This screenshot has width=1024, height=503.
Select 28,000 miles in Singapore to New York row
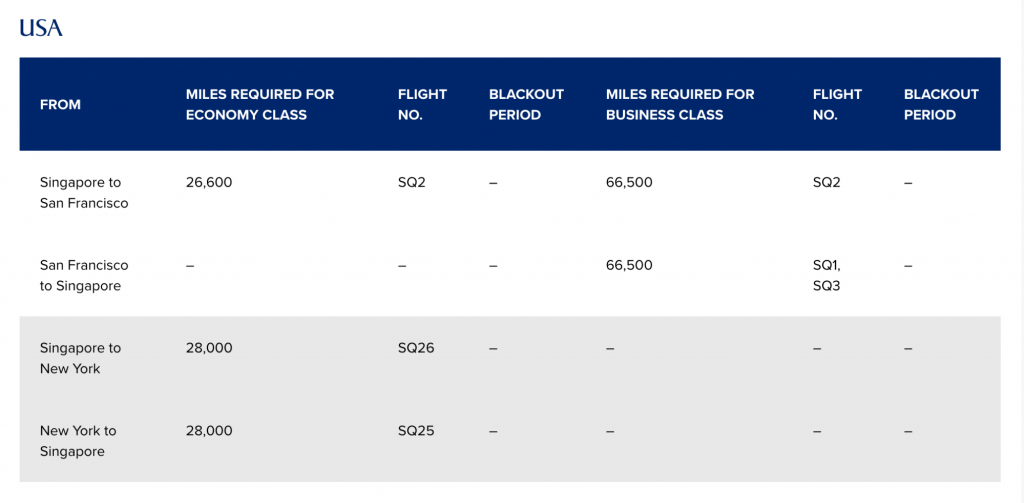coord(209,348)
